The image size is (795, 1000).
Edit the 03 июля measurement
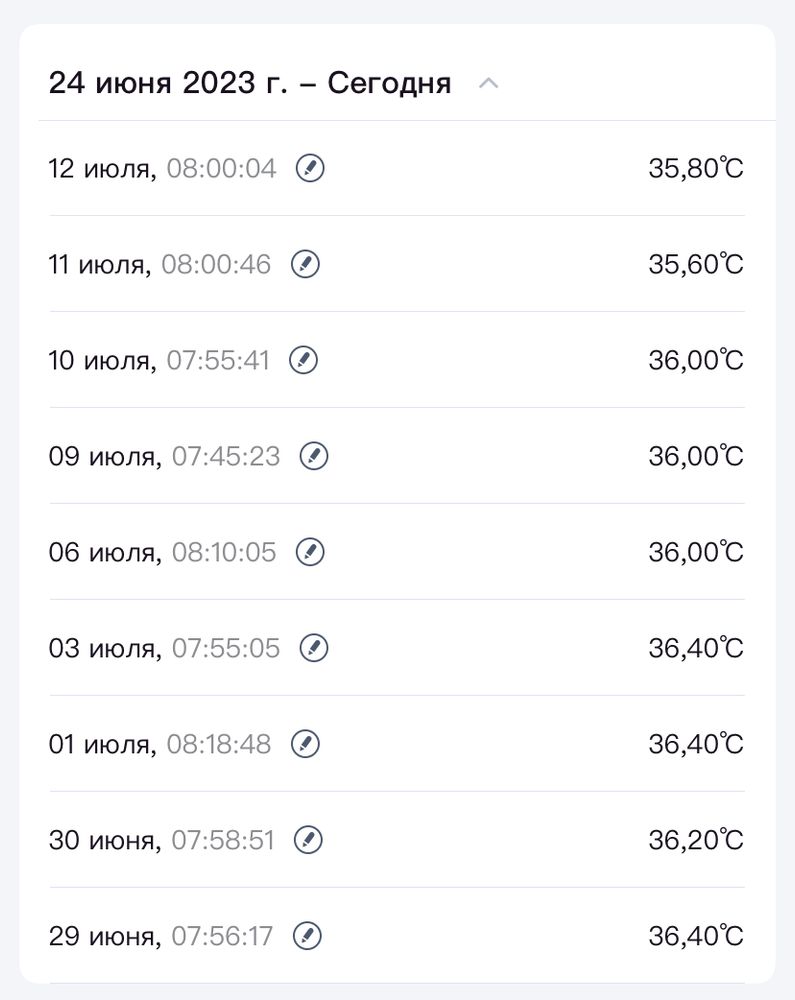coord(314,648)
